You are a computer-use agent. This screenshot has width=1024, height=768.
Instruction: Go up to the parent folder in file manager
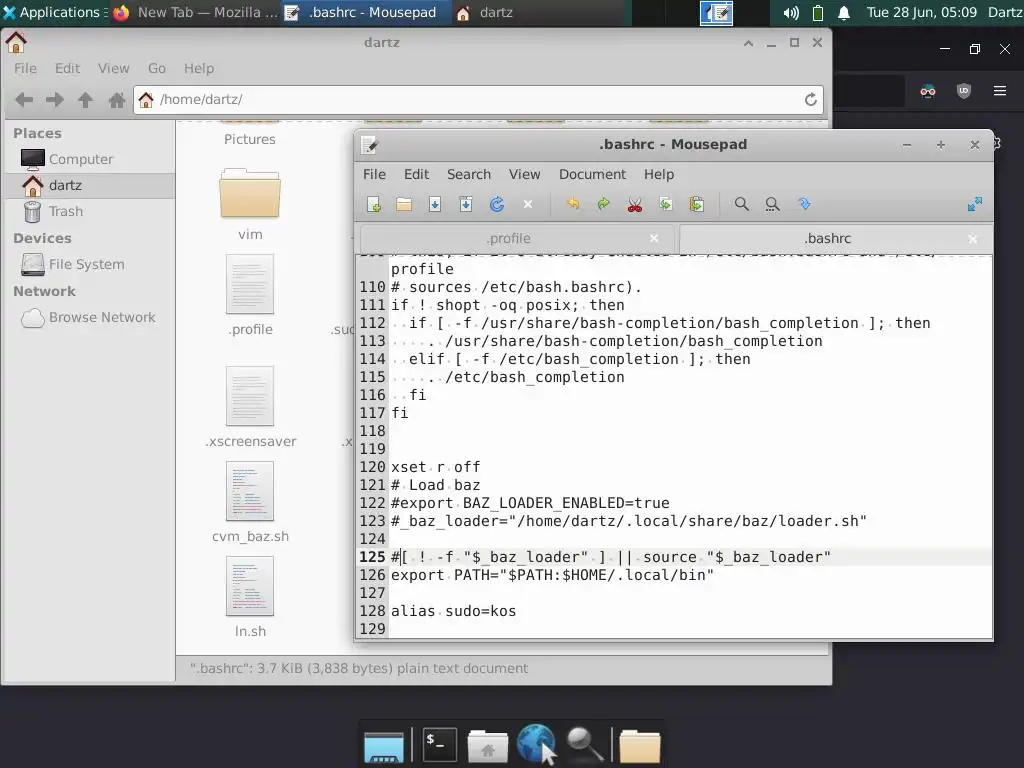86,100
